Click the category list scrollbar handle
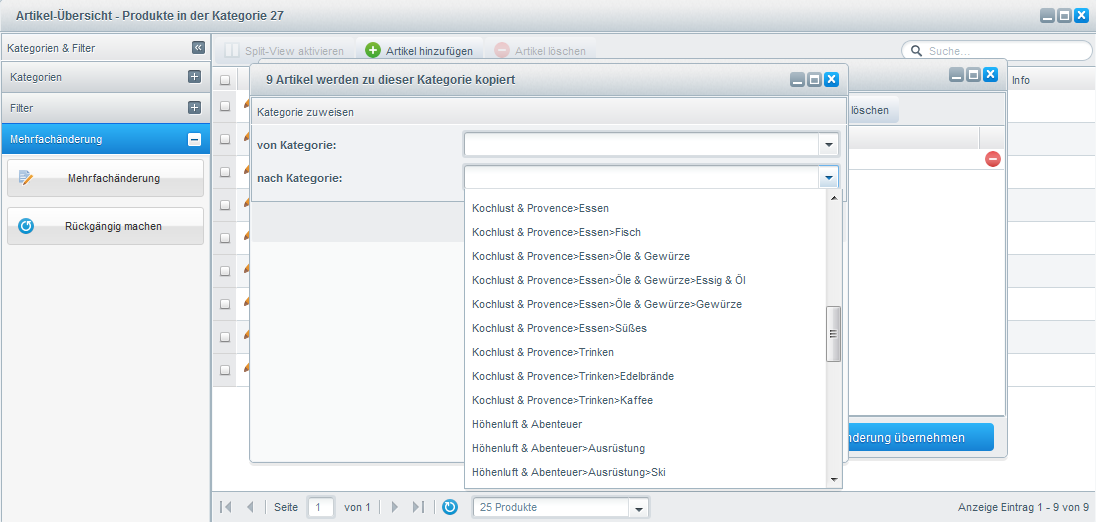Screen dimensions: 1096x522 pyautogui.click(x=832, y=334)
